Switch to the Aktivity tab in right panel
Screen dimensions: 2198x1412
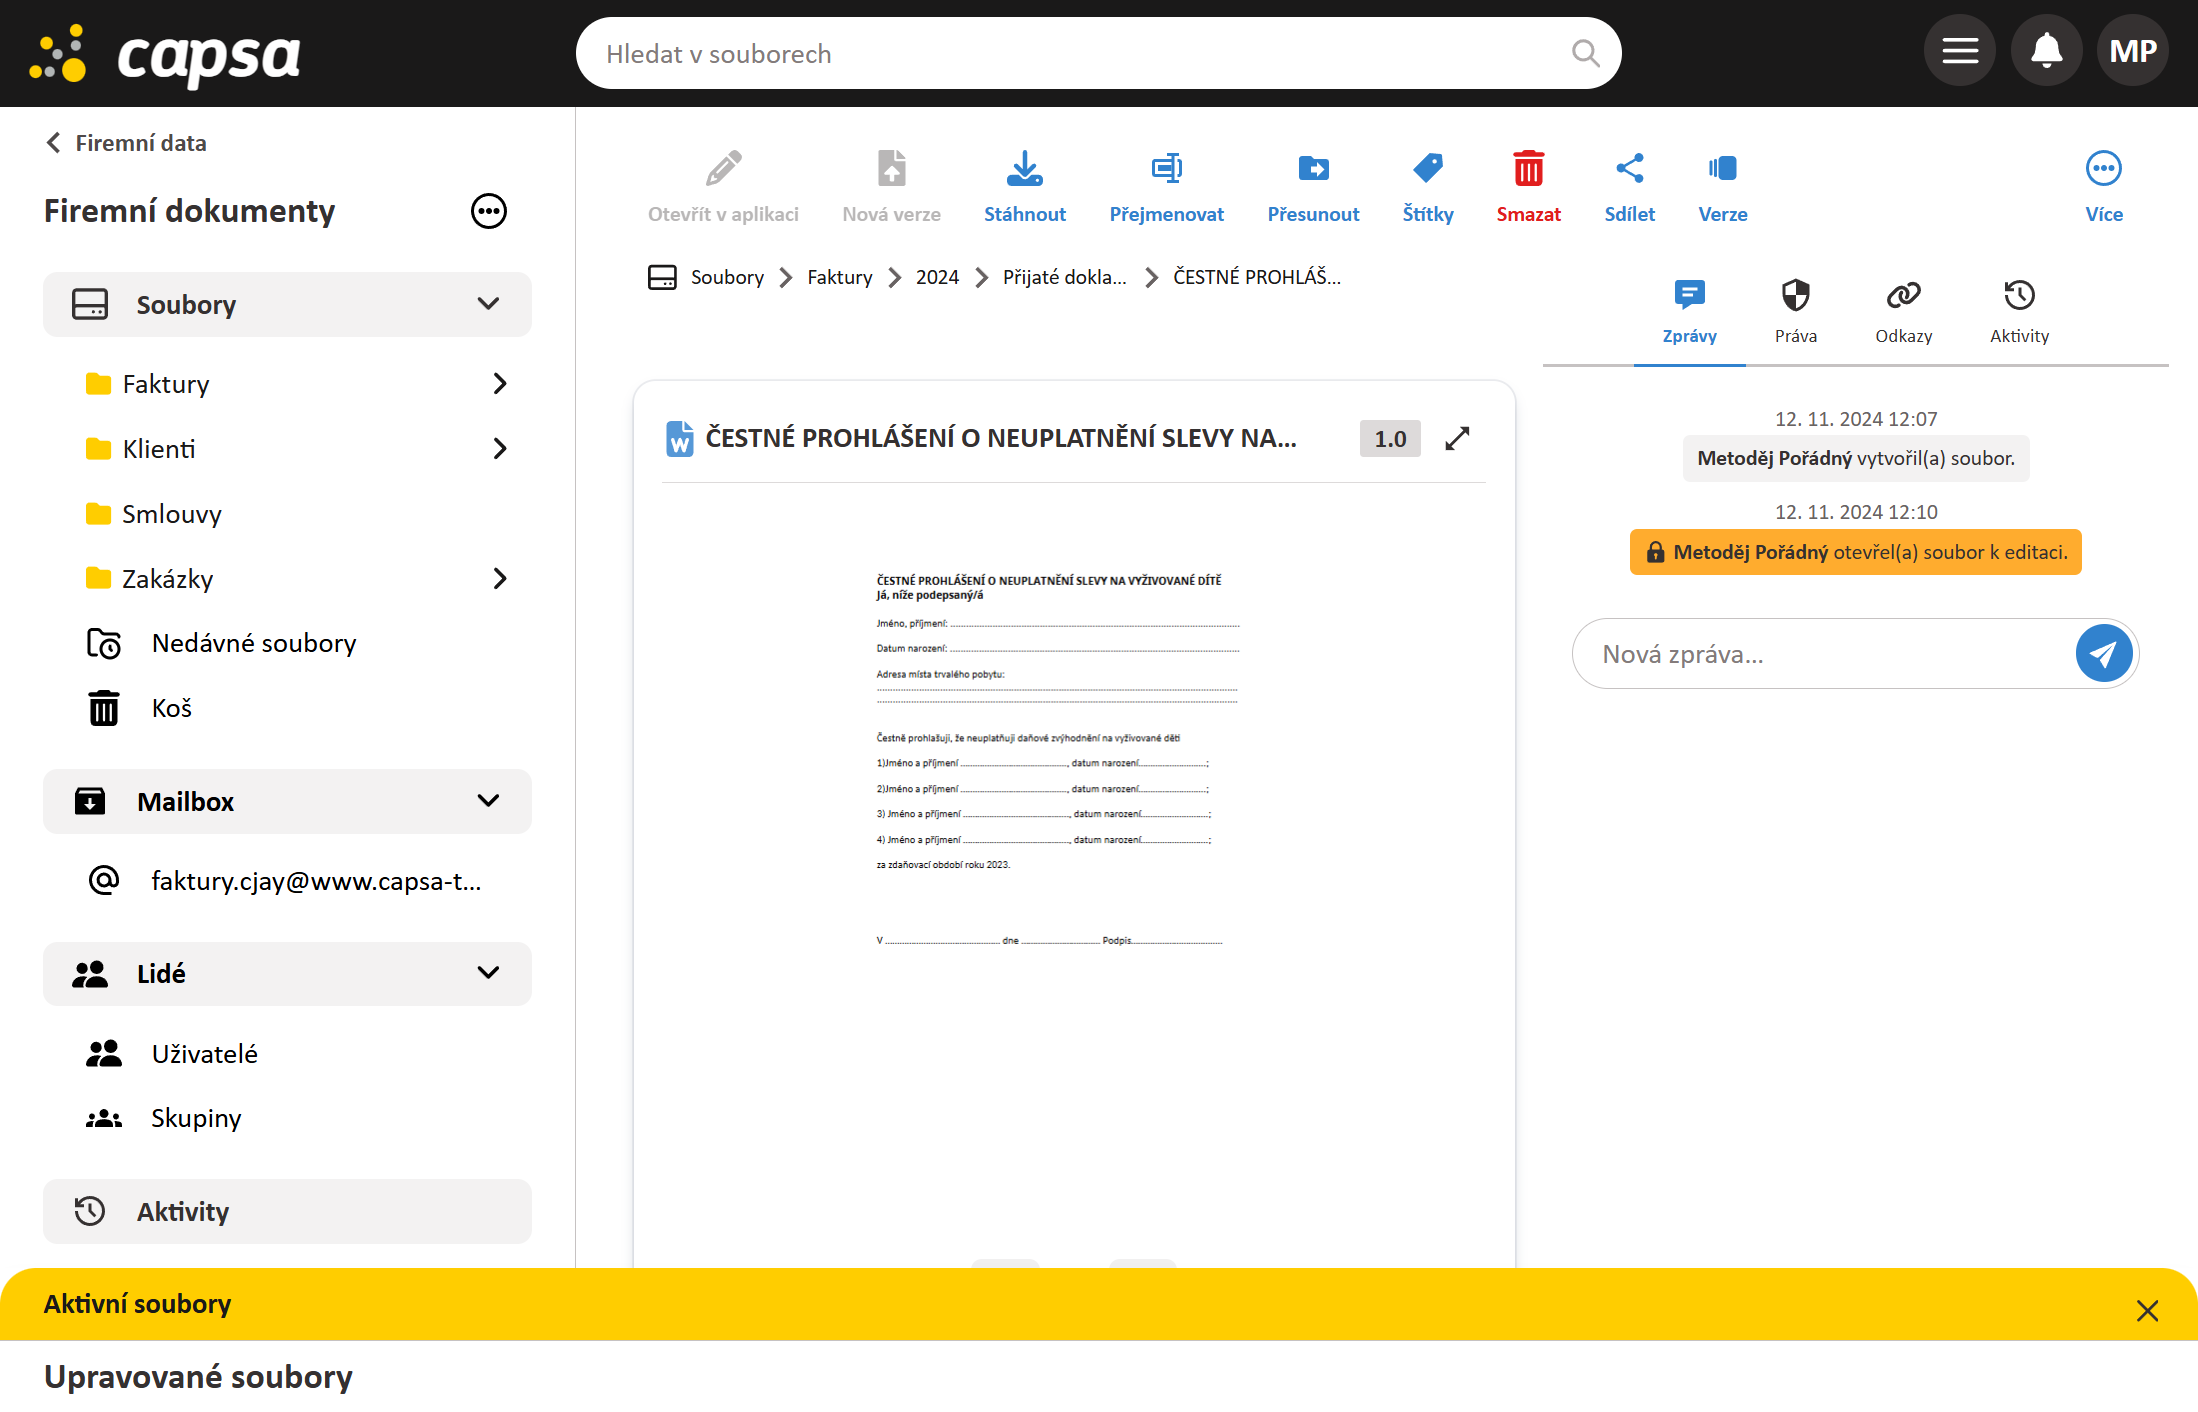(2018, 310)
